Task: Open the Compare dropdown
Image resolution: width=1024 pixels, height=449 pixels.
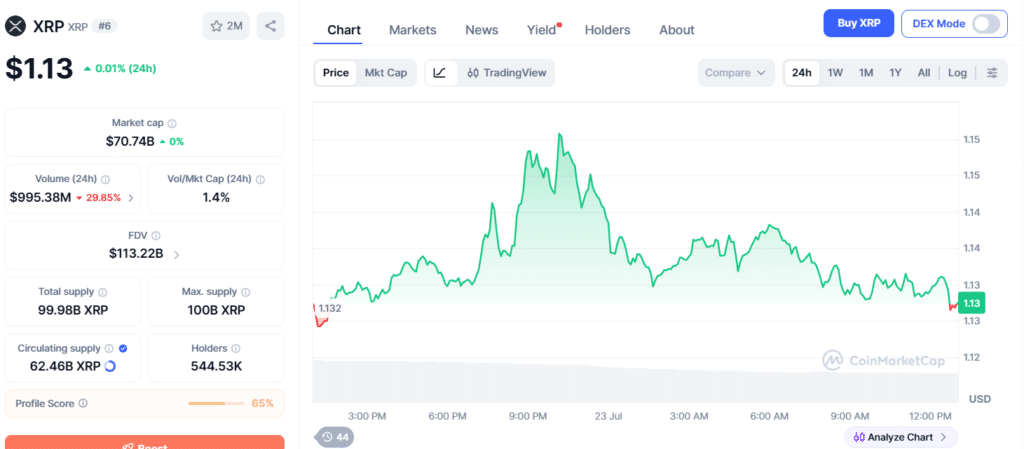Action: 735,72
